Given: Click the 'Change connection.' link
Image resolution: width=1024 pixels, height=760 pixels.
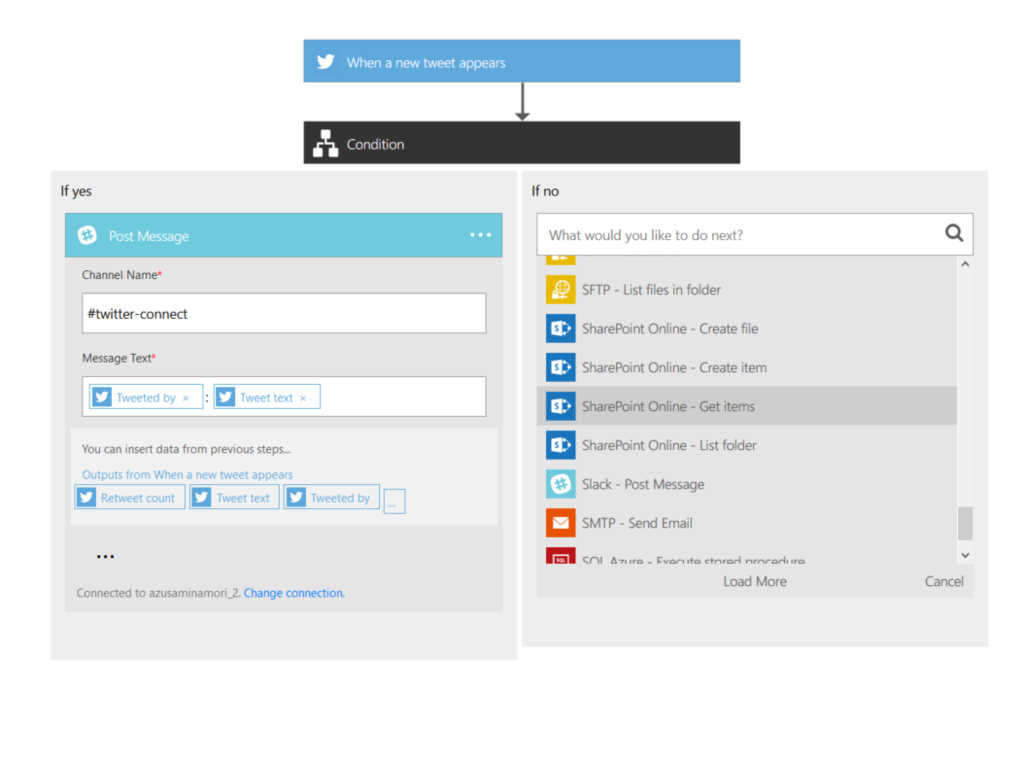Looking at the screenshot, I should point(294,593).
